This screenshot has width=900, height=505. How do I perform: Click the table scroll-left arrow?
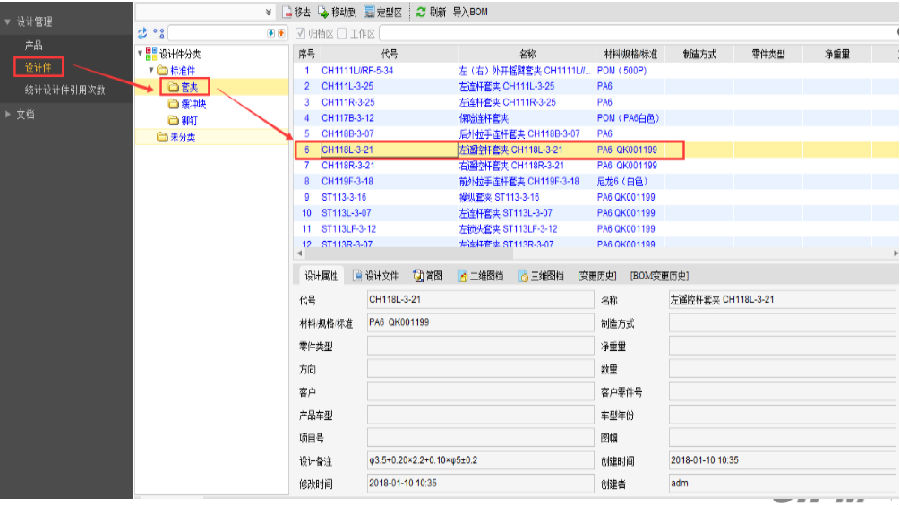click(x=299, y=252)
